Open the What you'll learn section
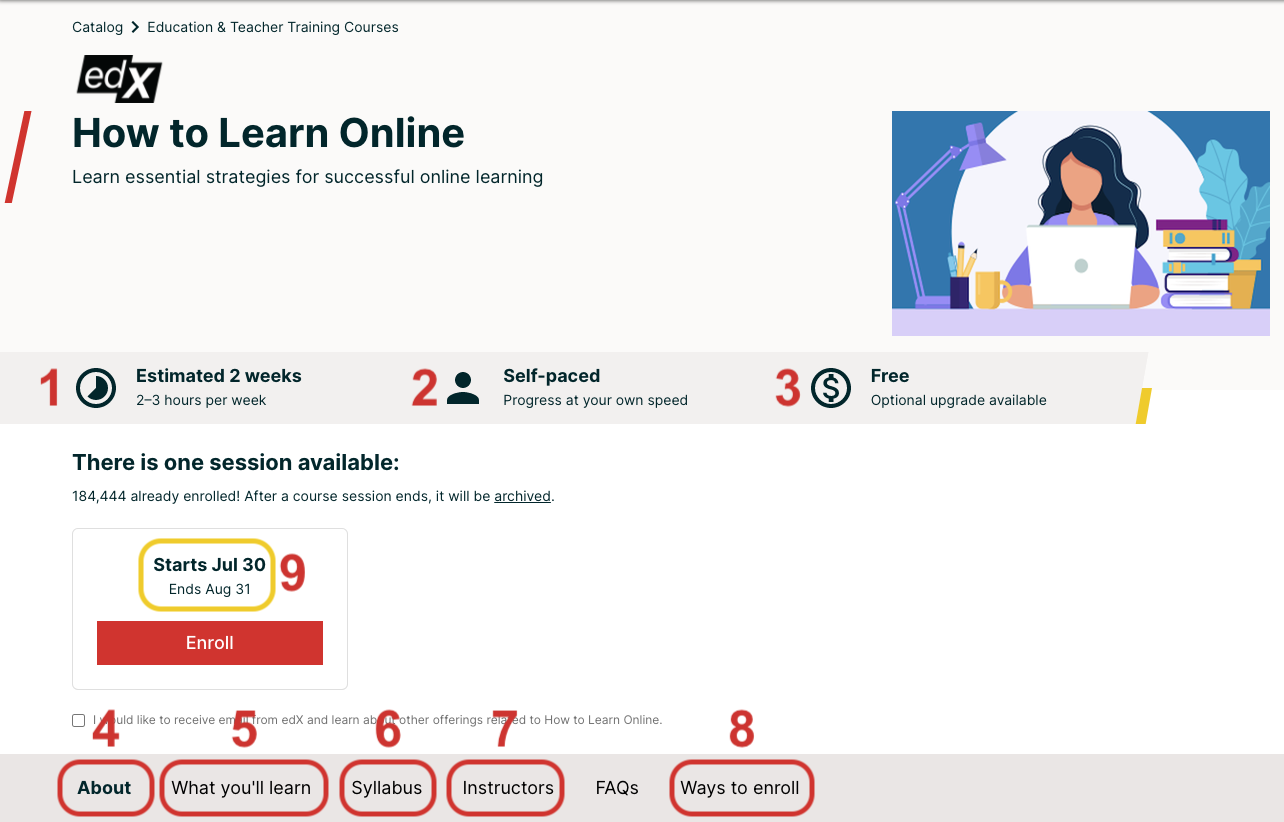This screenshot has height=822, width=1284. [x=243, y=788]
